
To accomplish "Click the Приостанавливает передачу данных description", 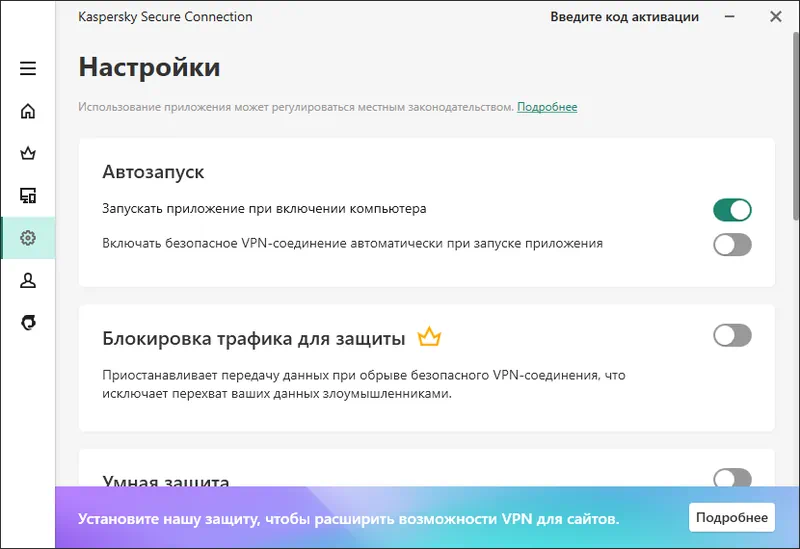I will [x=364, y=384].
